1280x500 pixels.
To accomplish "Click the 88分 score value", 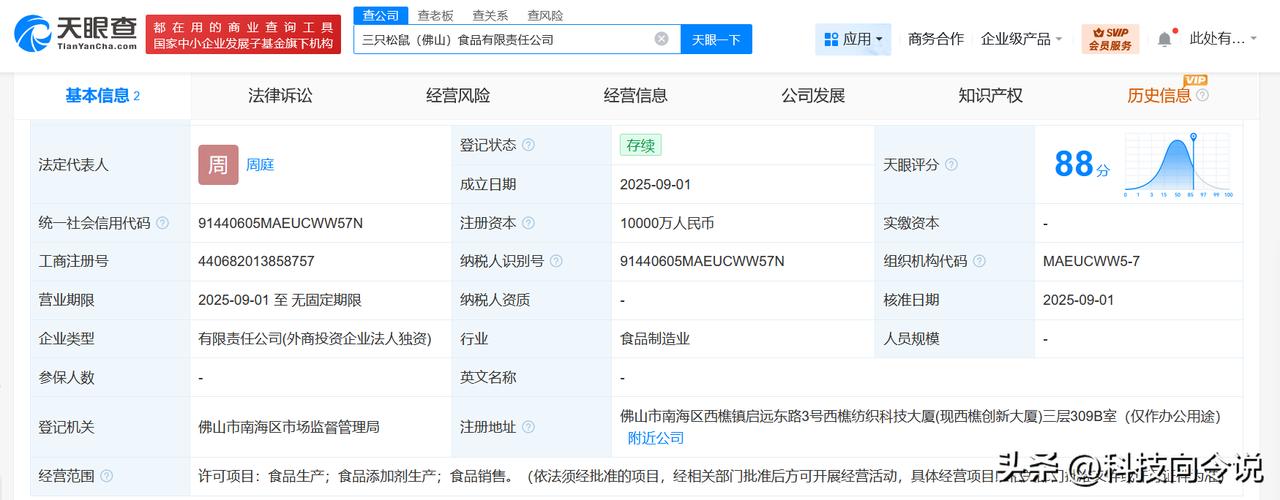I will 1082,164.
